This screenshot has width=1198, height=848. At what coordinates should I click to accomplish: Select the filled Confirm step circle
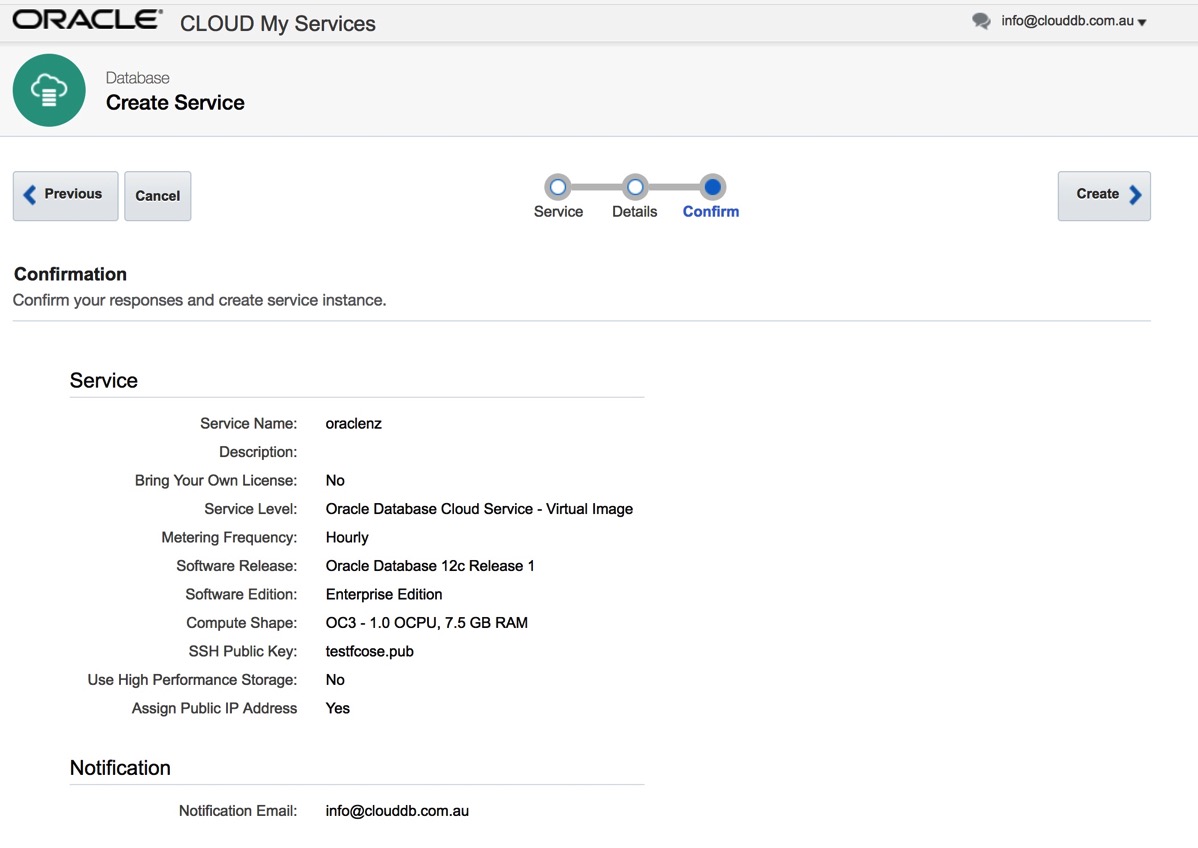point(712,187)
